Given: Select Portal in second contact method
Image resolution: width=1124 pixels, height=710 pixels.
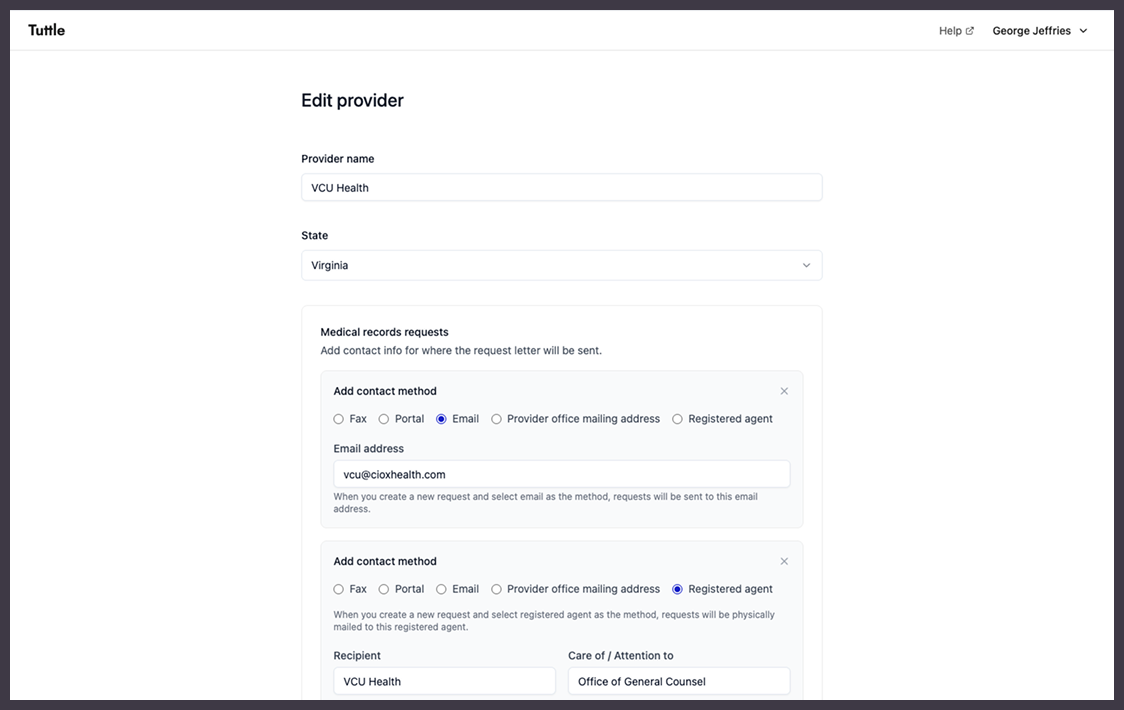Looking at the screenshot, I should (x=384, y=590).
